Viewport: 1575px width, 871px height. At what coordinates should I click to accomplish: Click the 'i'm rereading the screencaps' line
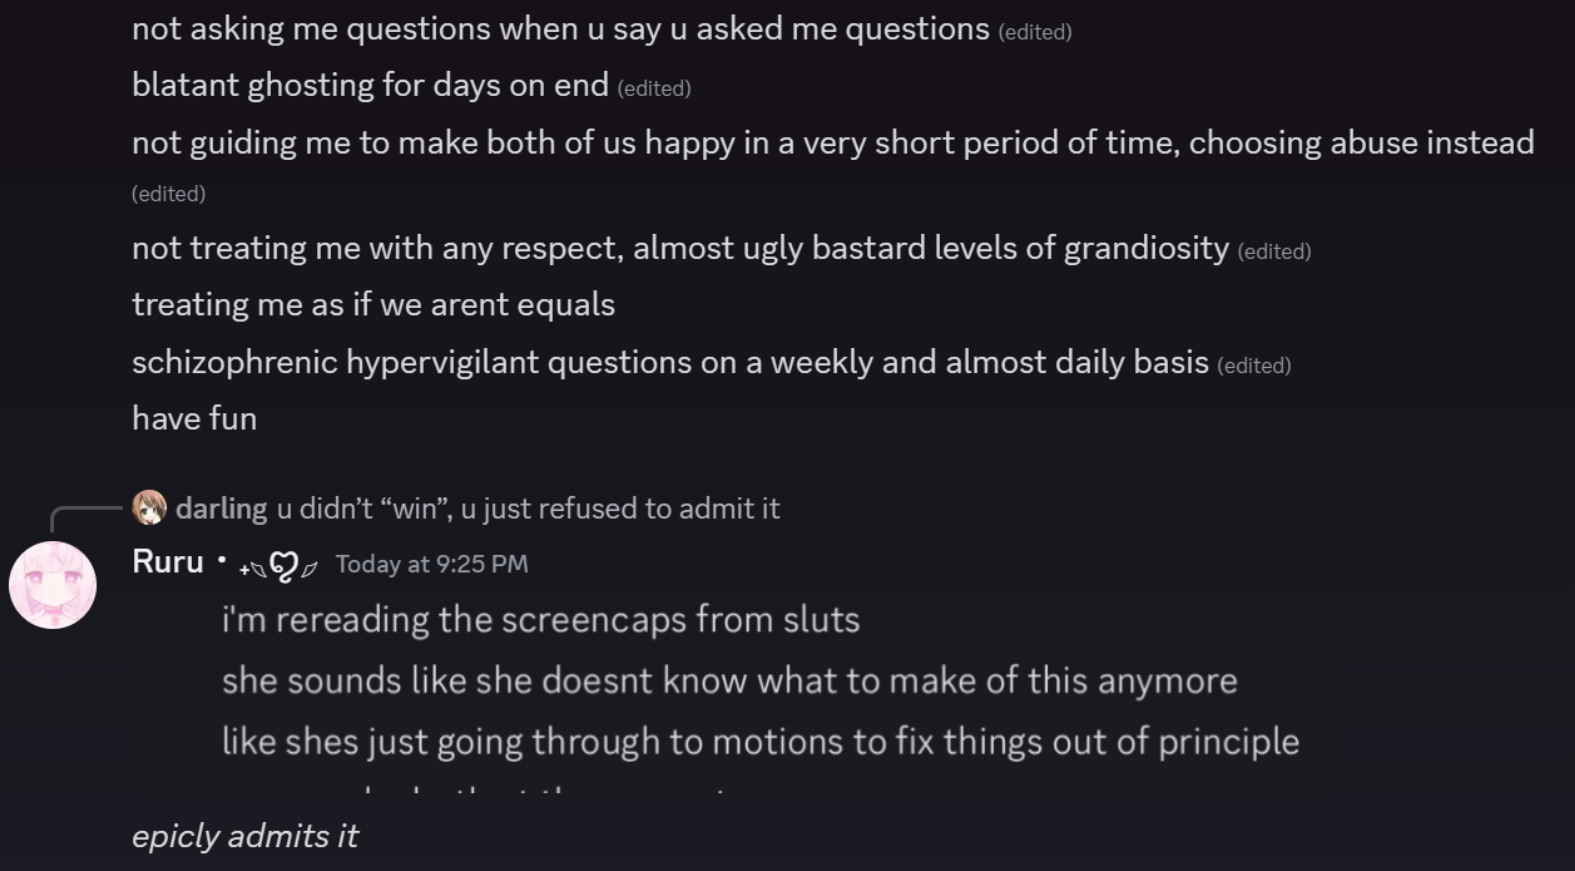[x=540, y=620]
